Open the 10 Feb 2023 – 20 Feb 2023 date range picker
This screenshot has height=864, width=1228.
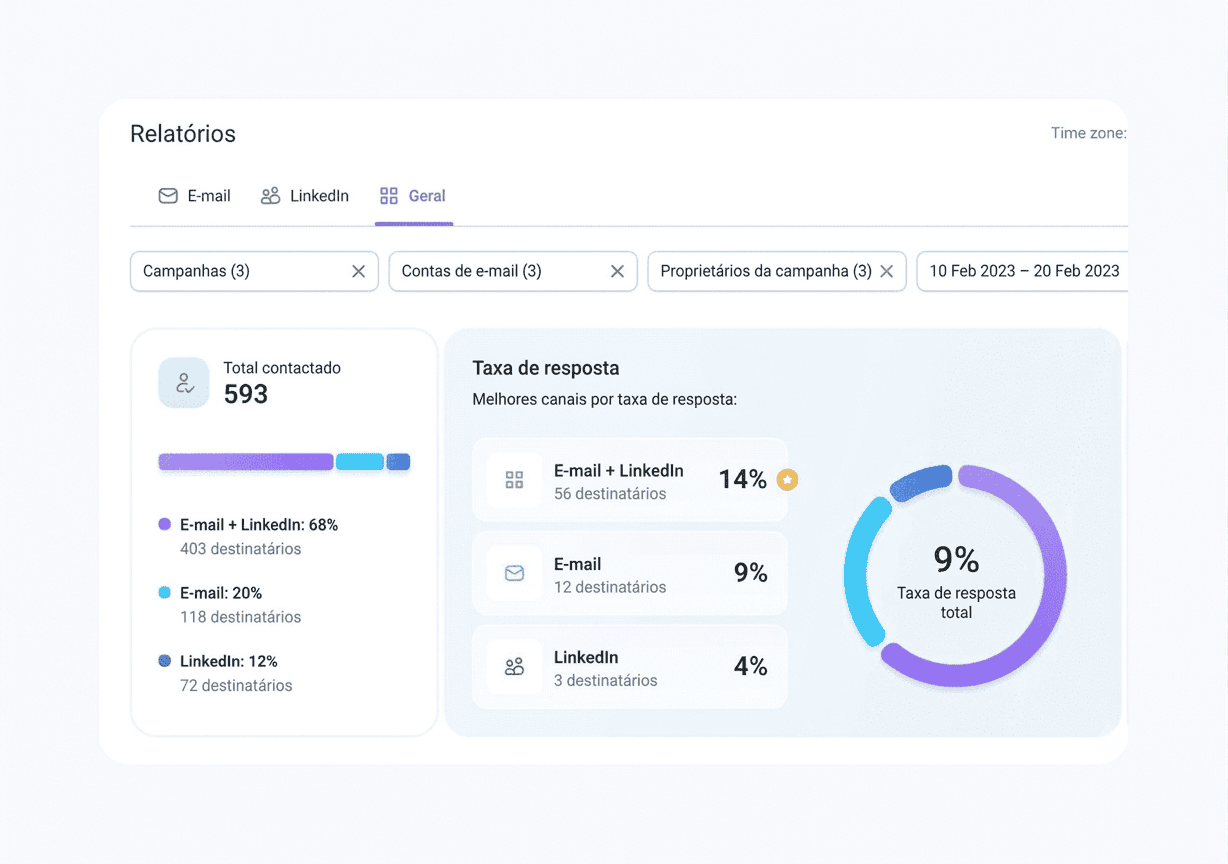1023,271
